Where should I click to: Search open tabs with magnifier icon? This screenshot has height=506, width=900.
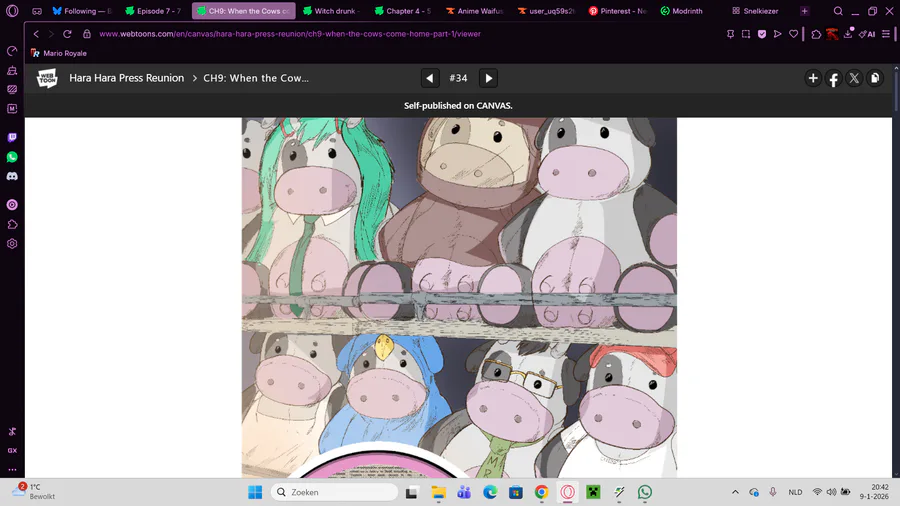point(838,11)
